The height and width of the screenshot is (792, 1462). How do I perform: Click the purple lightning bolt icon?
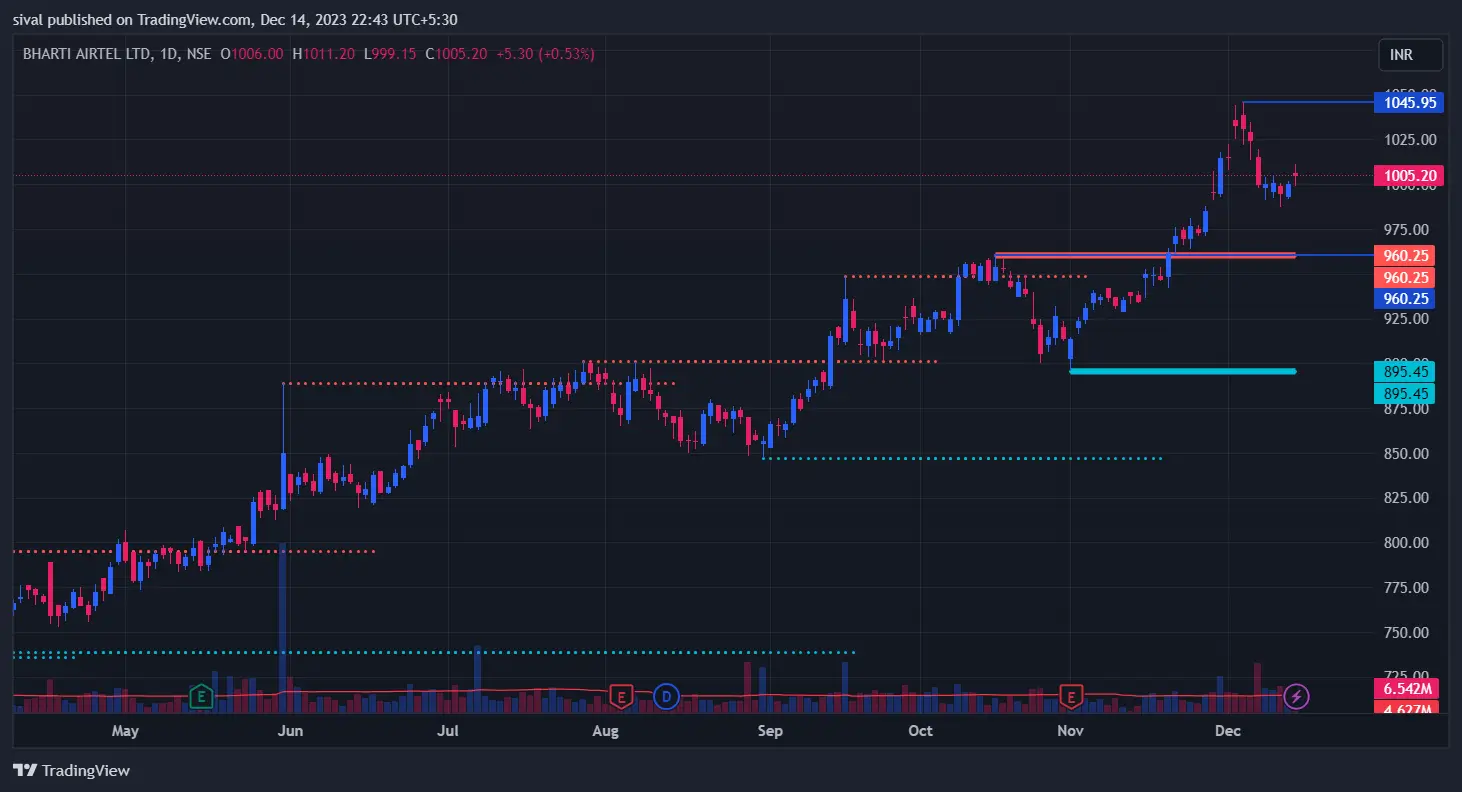1297,695
